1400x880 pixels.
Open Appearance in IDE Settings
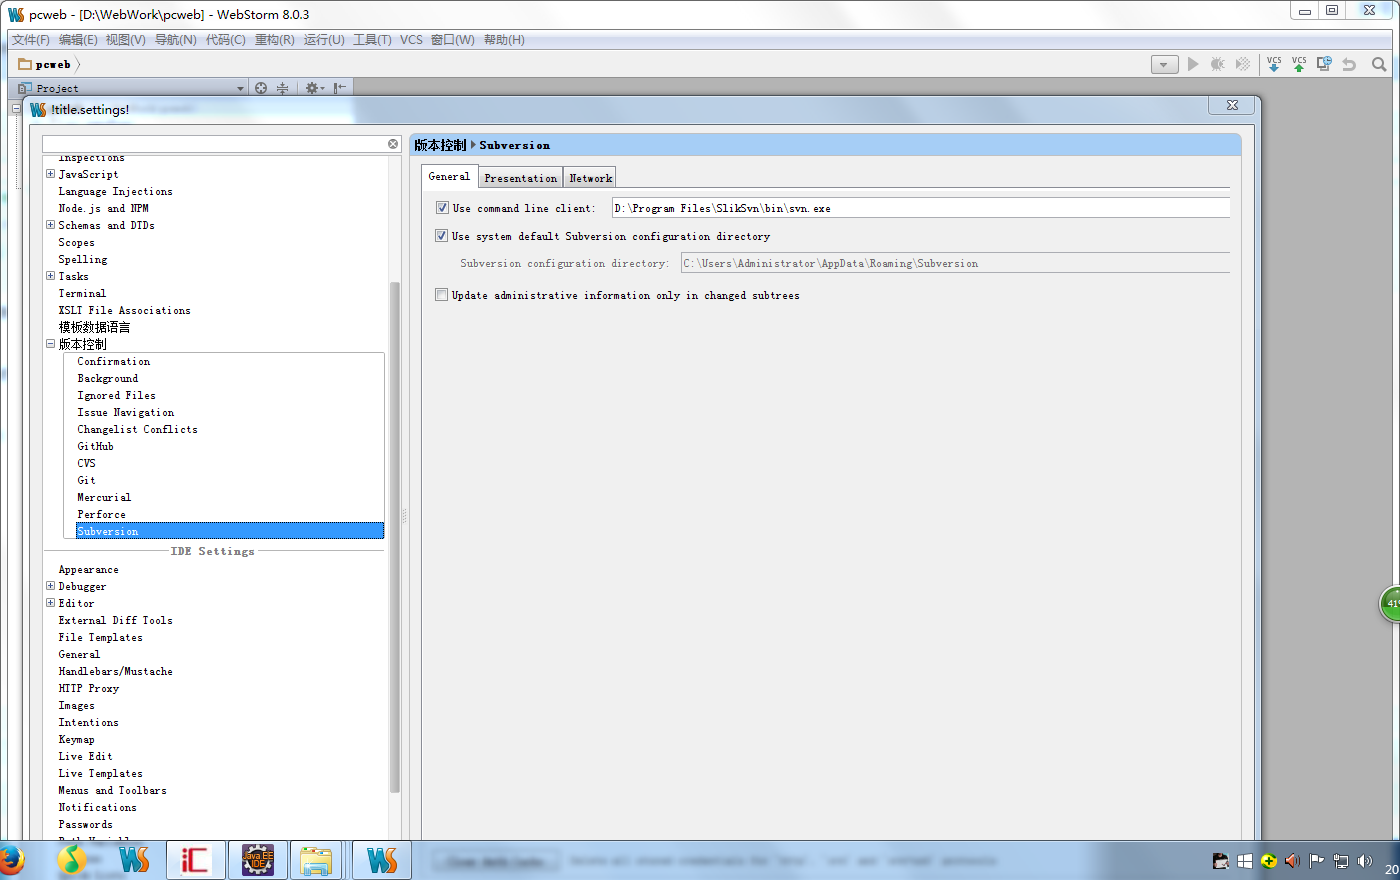[x=88, y=569]
